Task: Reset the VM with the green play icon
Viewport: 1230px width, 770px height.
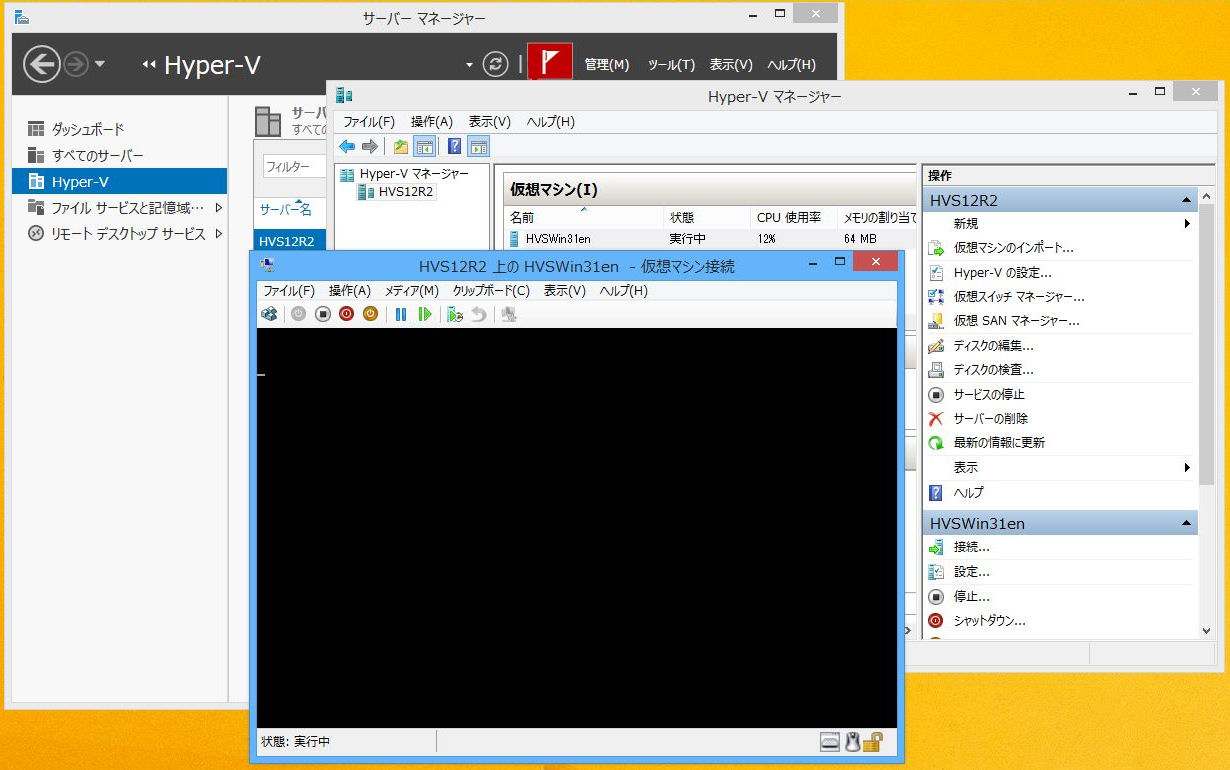Action: [x=425, y=314]
